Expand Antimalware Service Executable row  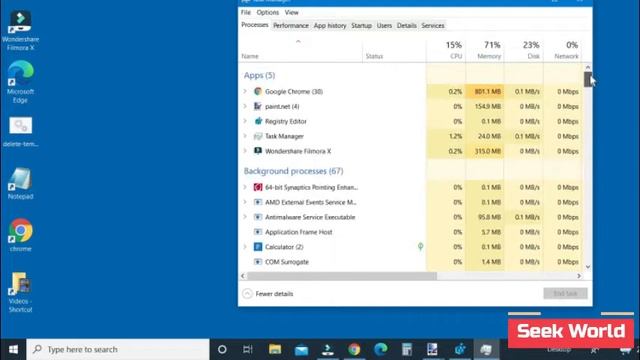click(x=245, y=217)
